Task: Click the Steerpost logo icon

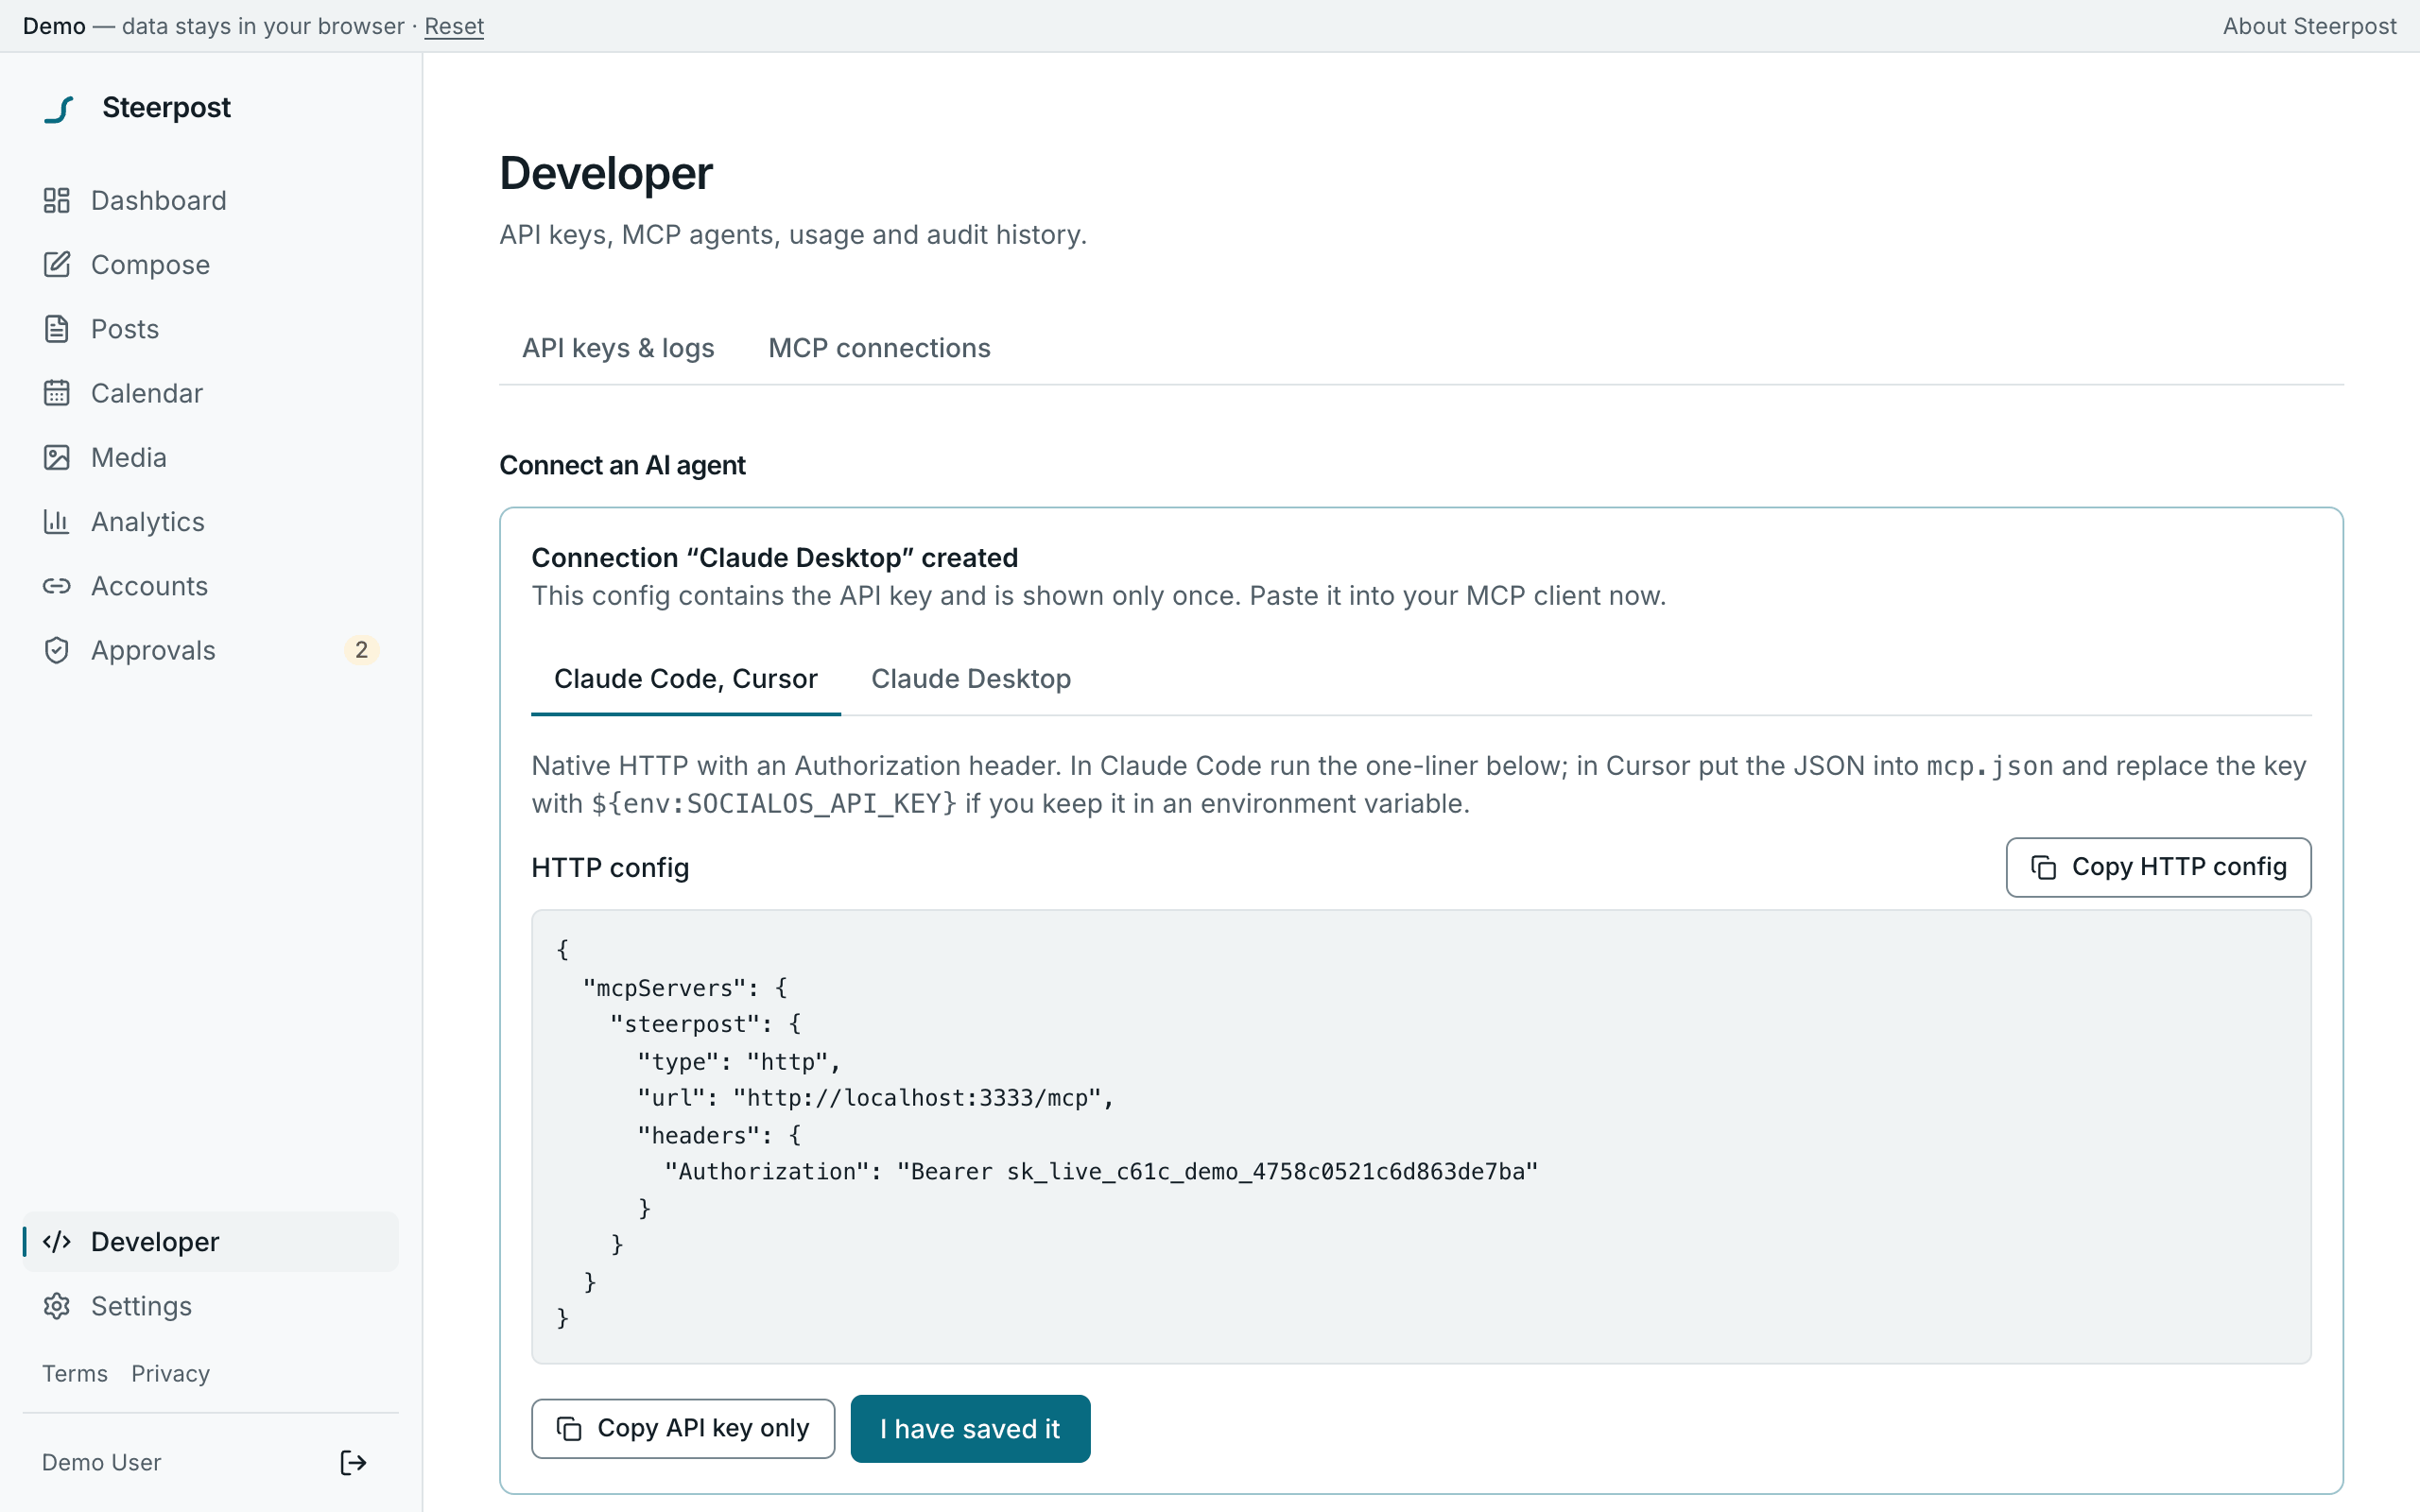Action: (x=59, y=108)
